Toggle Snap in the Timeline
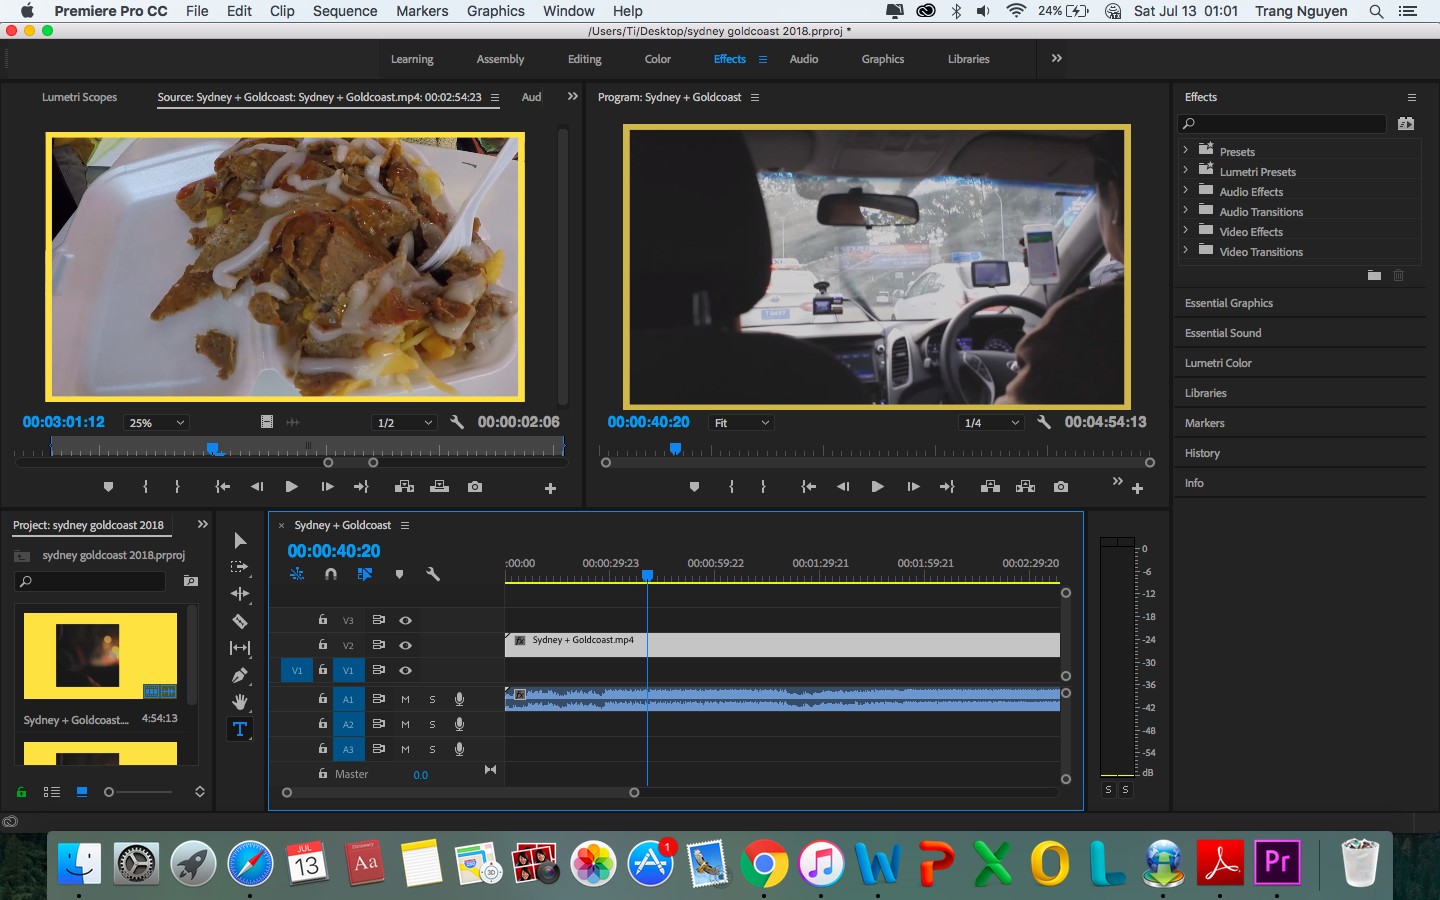This screenshot has height=900, width=1440. (331, 574)
